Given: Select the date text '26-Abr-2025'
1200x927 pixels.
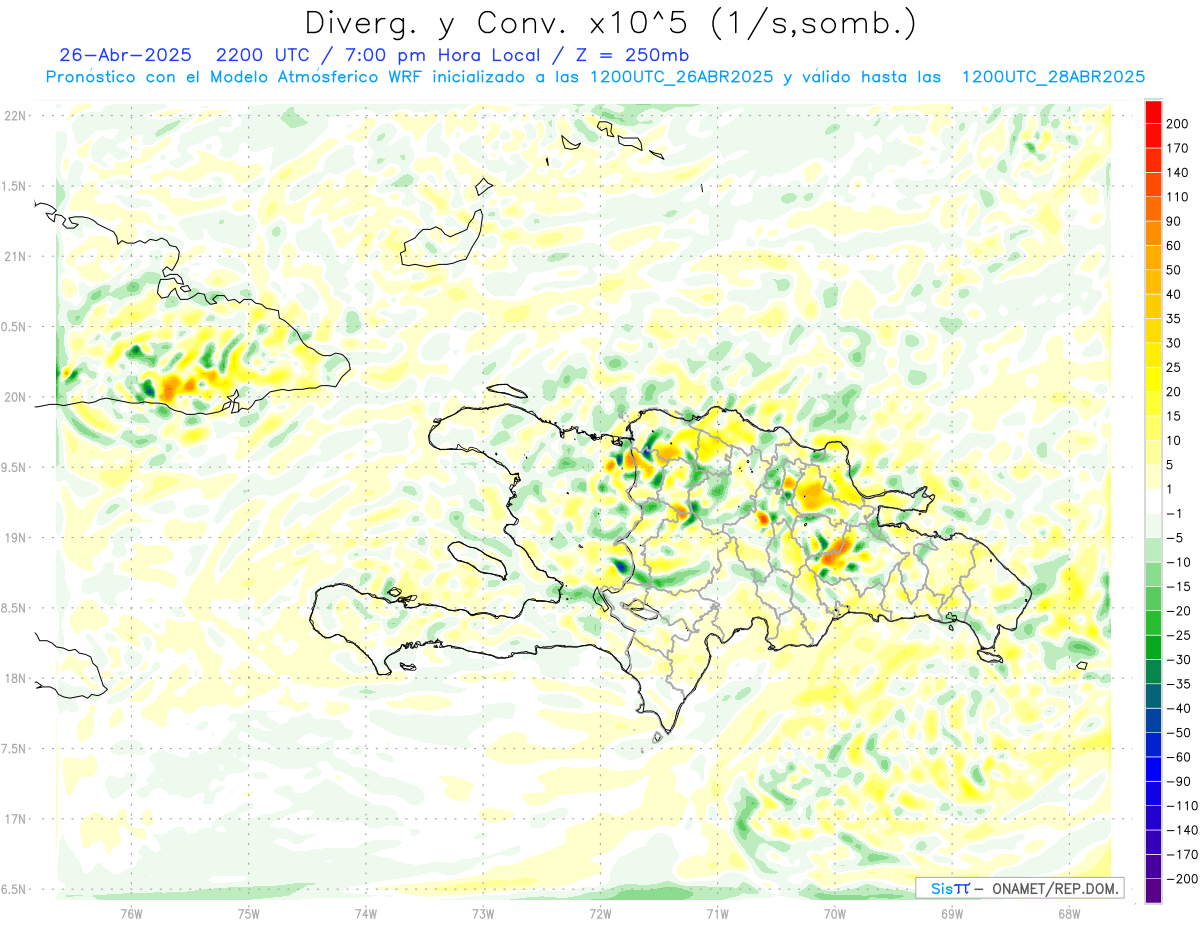Looking at the screenshot, I should point(126,55).
